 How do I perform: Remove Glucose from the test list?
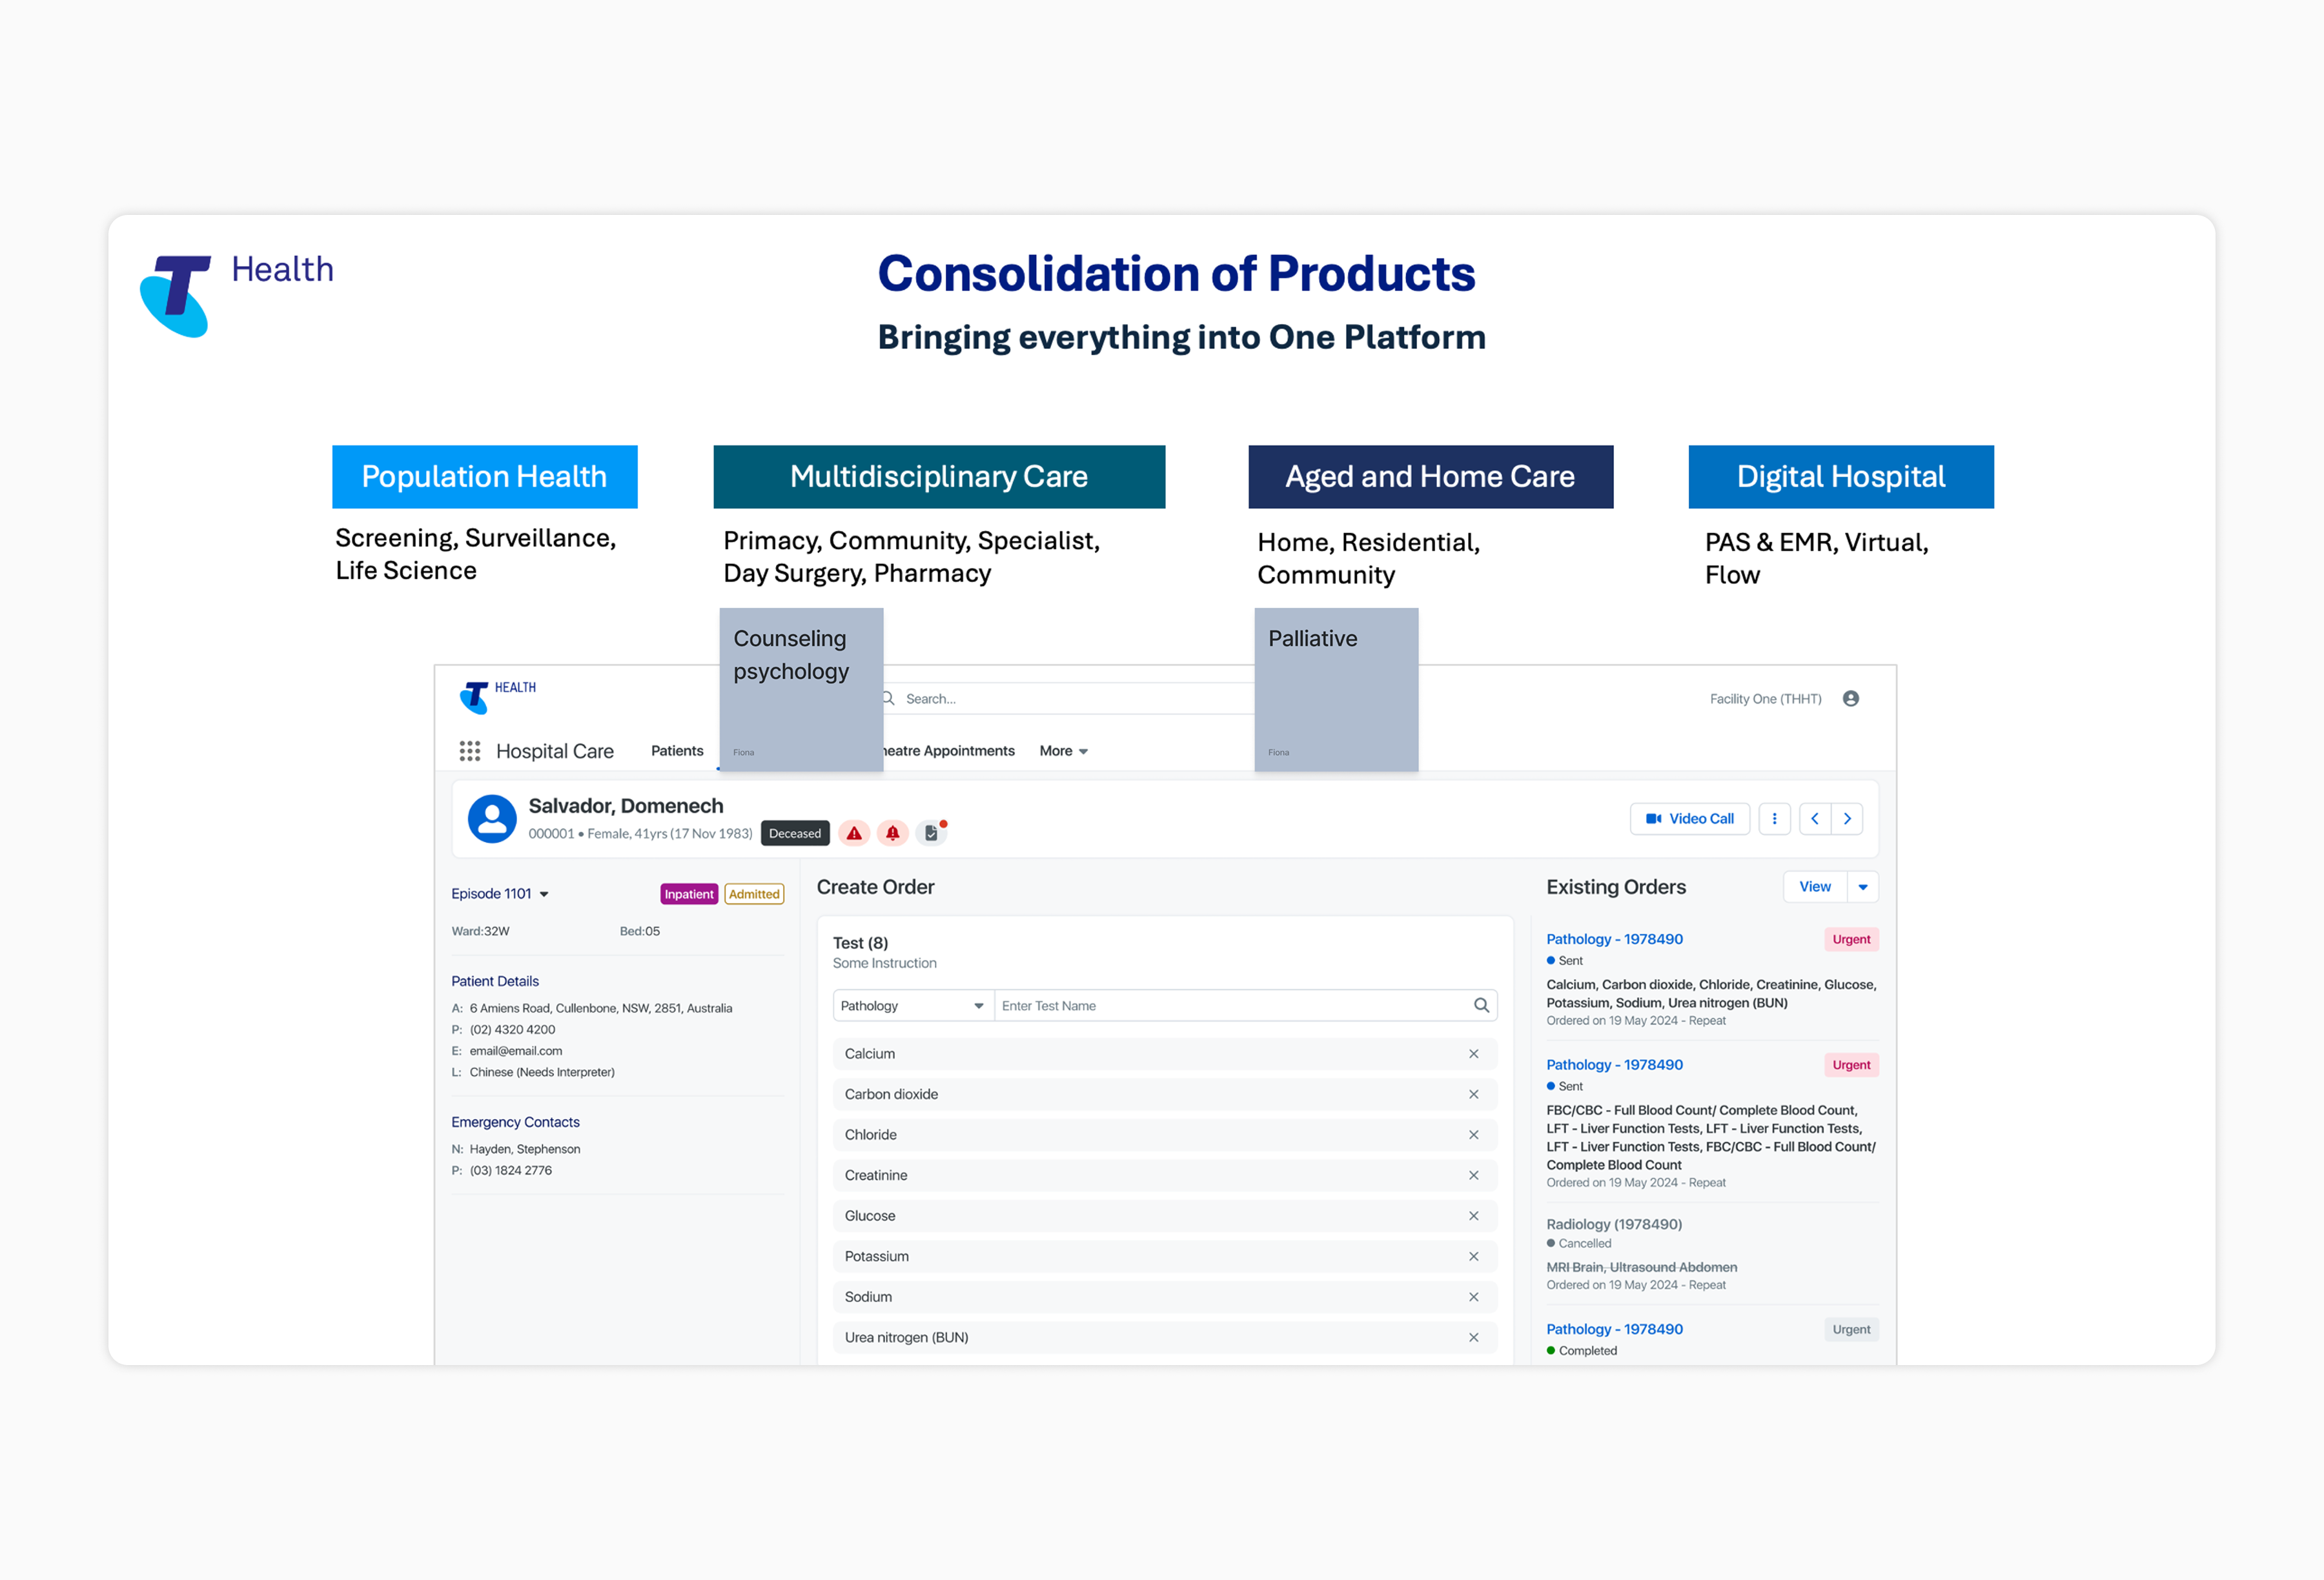[1473, 1216]
